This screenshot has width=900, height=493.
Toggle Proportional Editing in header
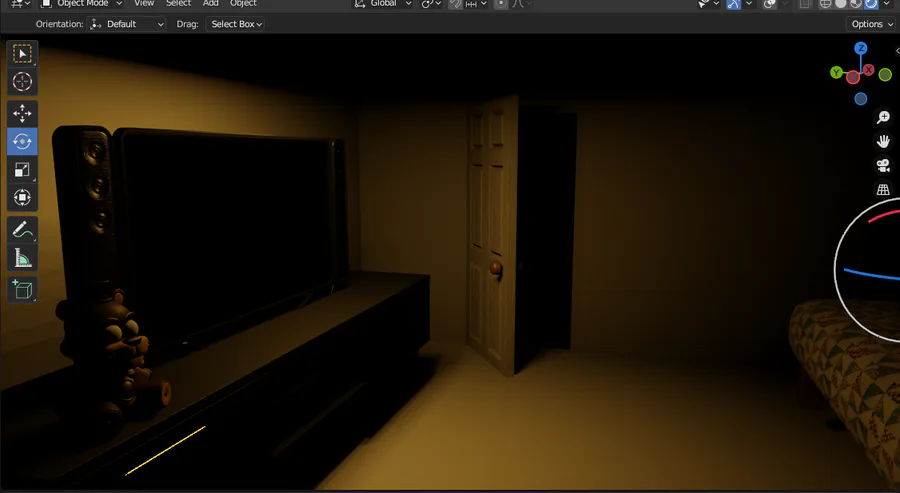(x=501, y=4)
